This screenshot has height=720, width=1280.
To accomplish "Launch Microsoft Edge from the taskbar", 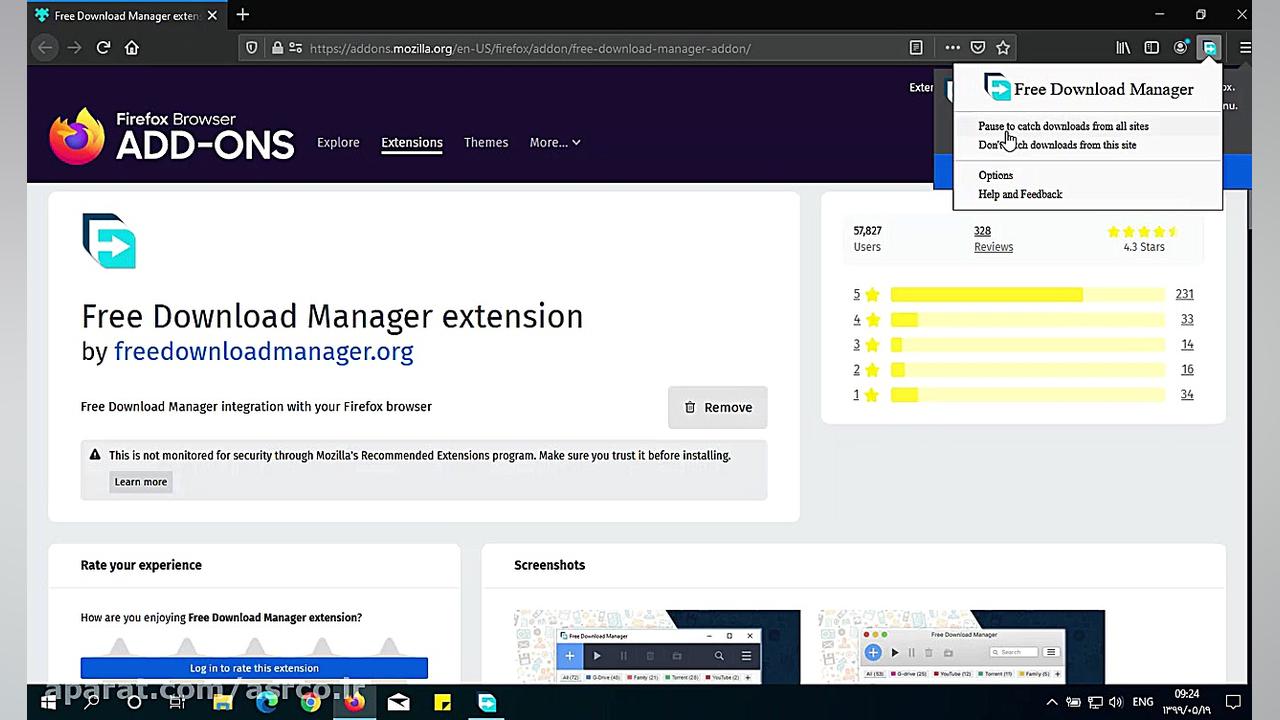I will [x=266, y=702].
